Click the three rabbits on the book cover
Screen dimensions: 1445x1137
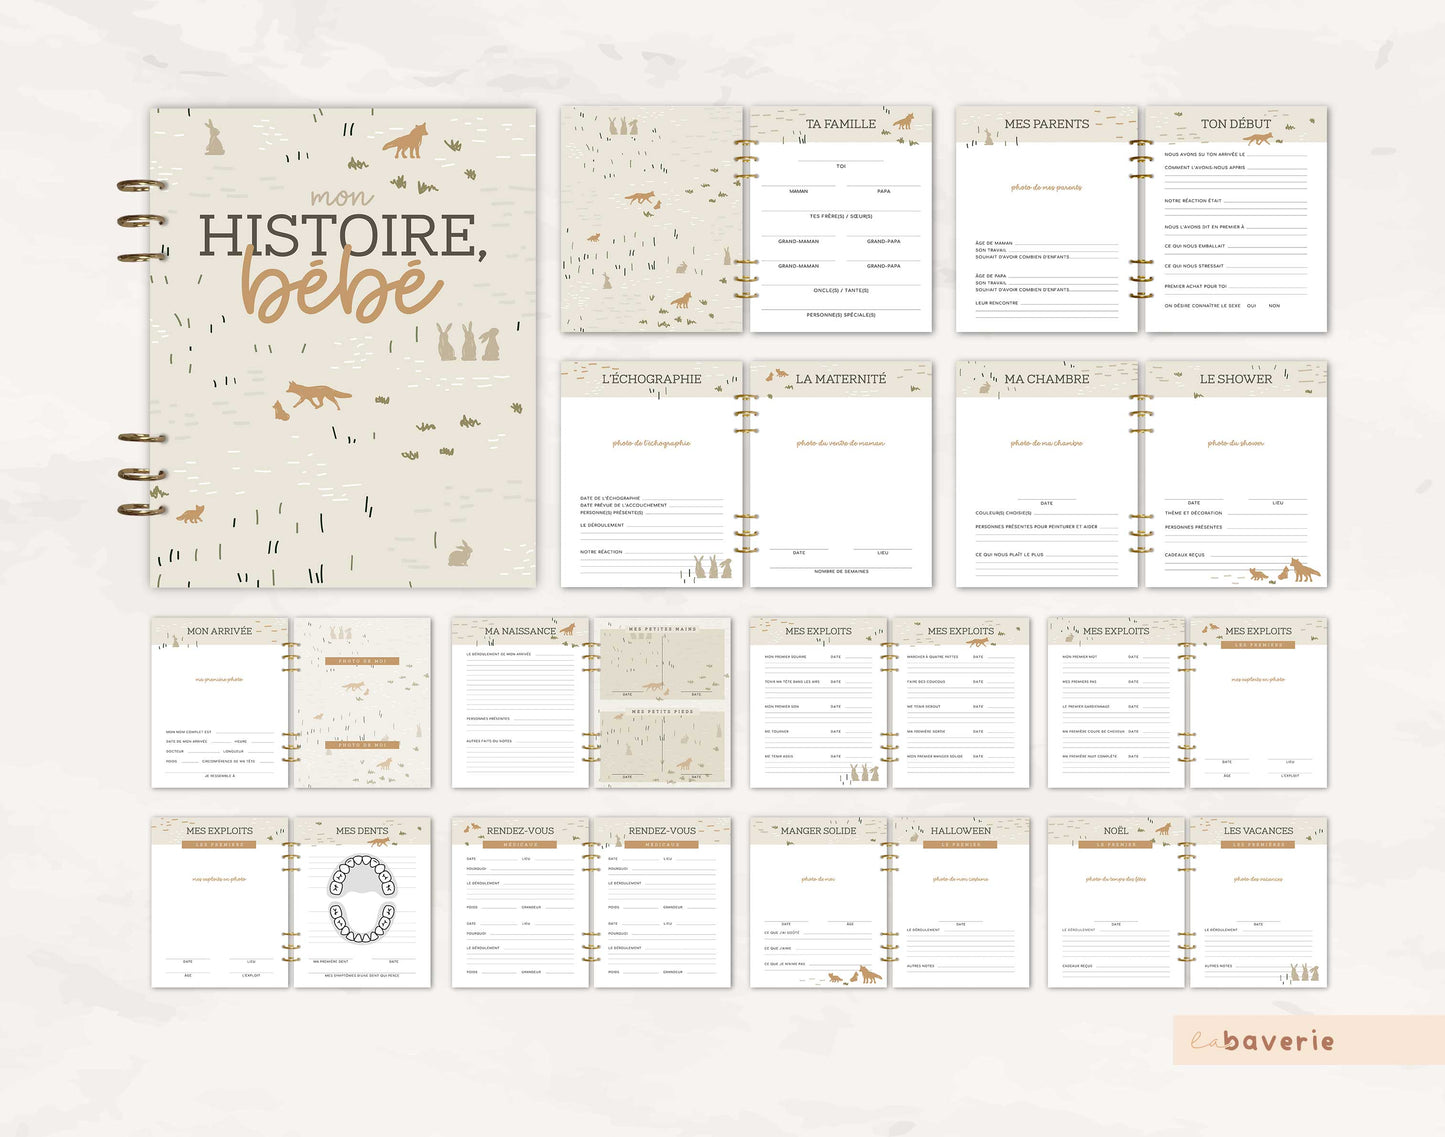click(467, 342)
